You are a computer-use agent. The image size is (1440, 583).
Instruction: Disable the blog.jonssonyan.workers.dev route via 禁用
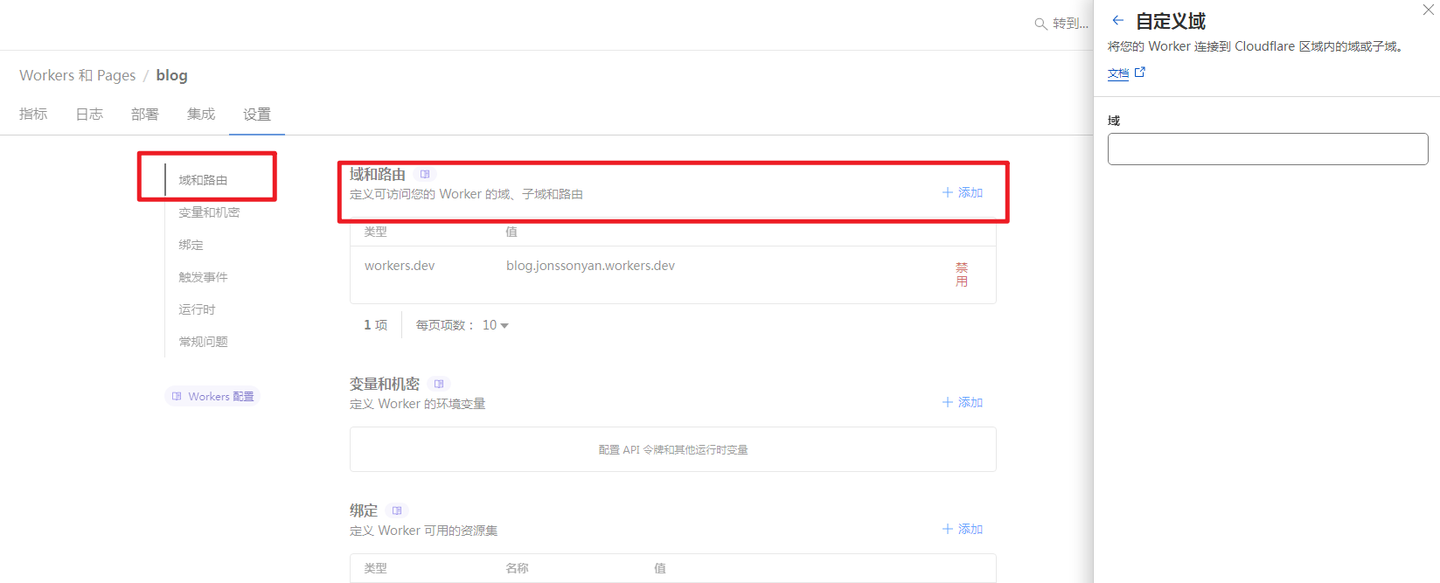tap(961, 273)
